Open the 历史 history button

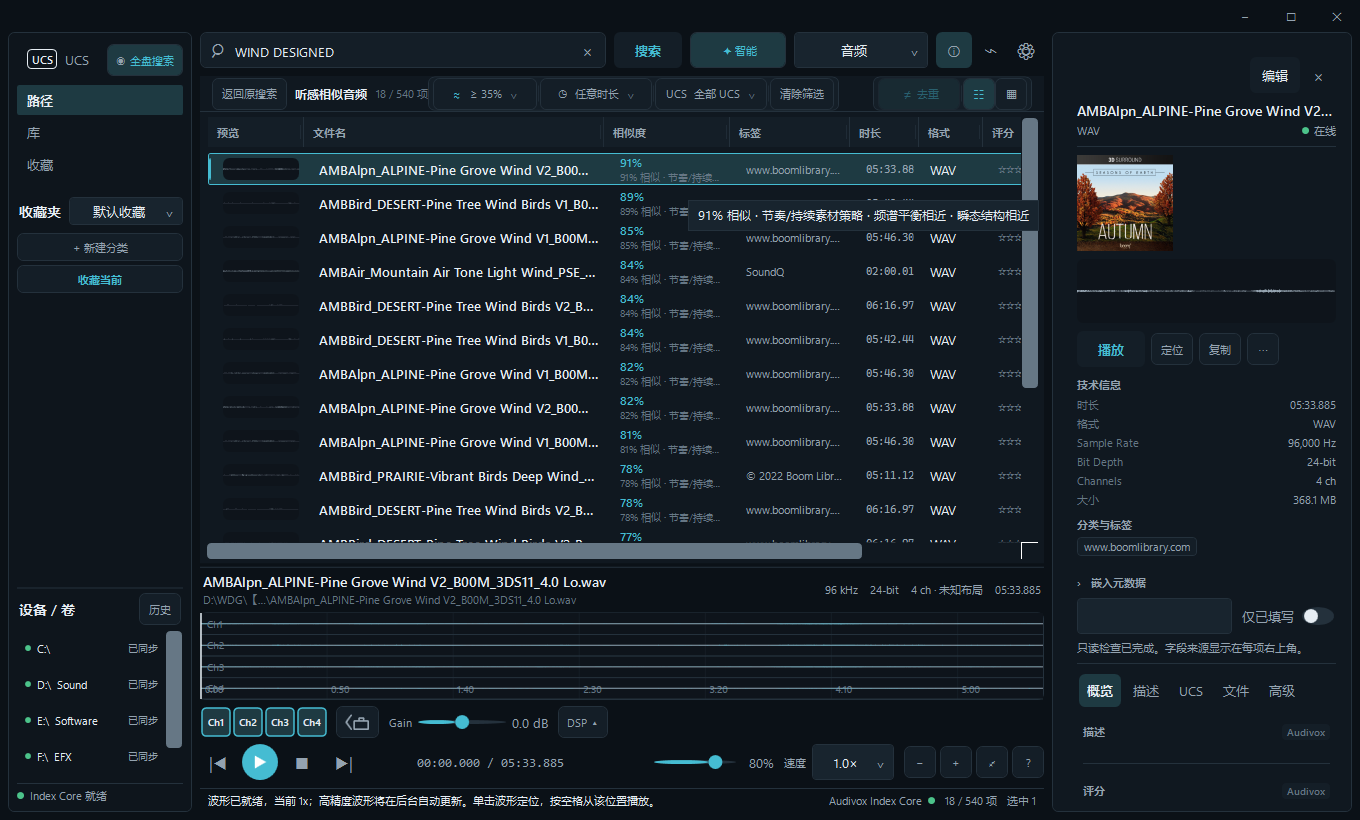click(160, 609)
